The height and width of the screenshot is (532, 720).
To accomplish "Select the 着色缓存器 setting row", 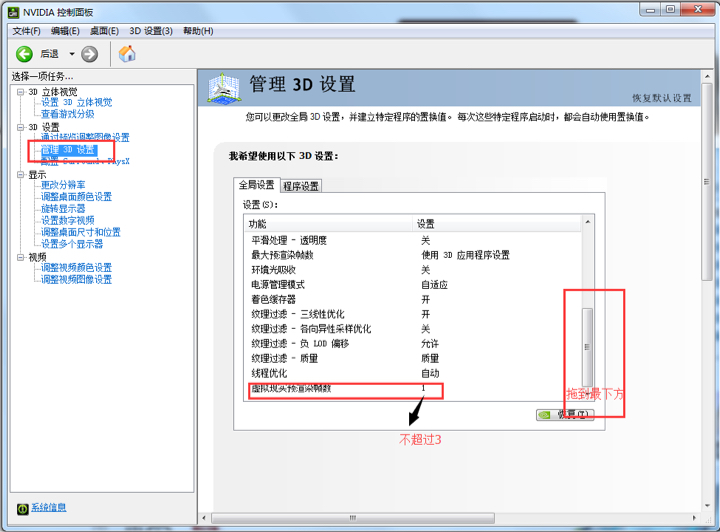I will click(x=413, y=299).
